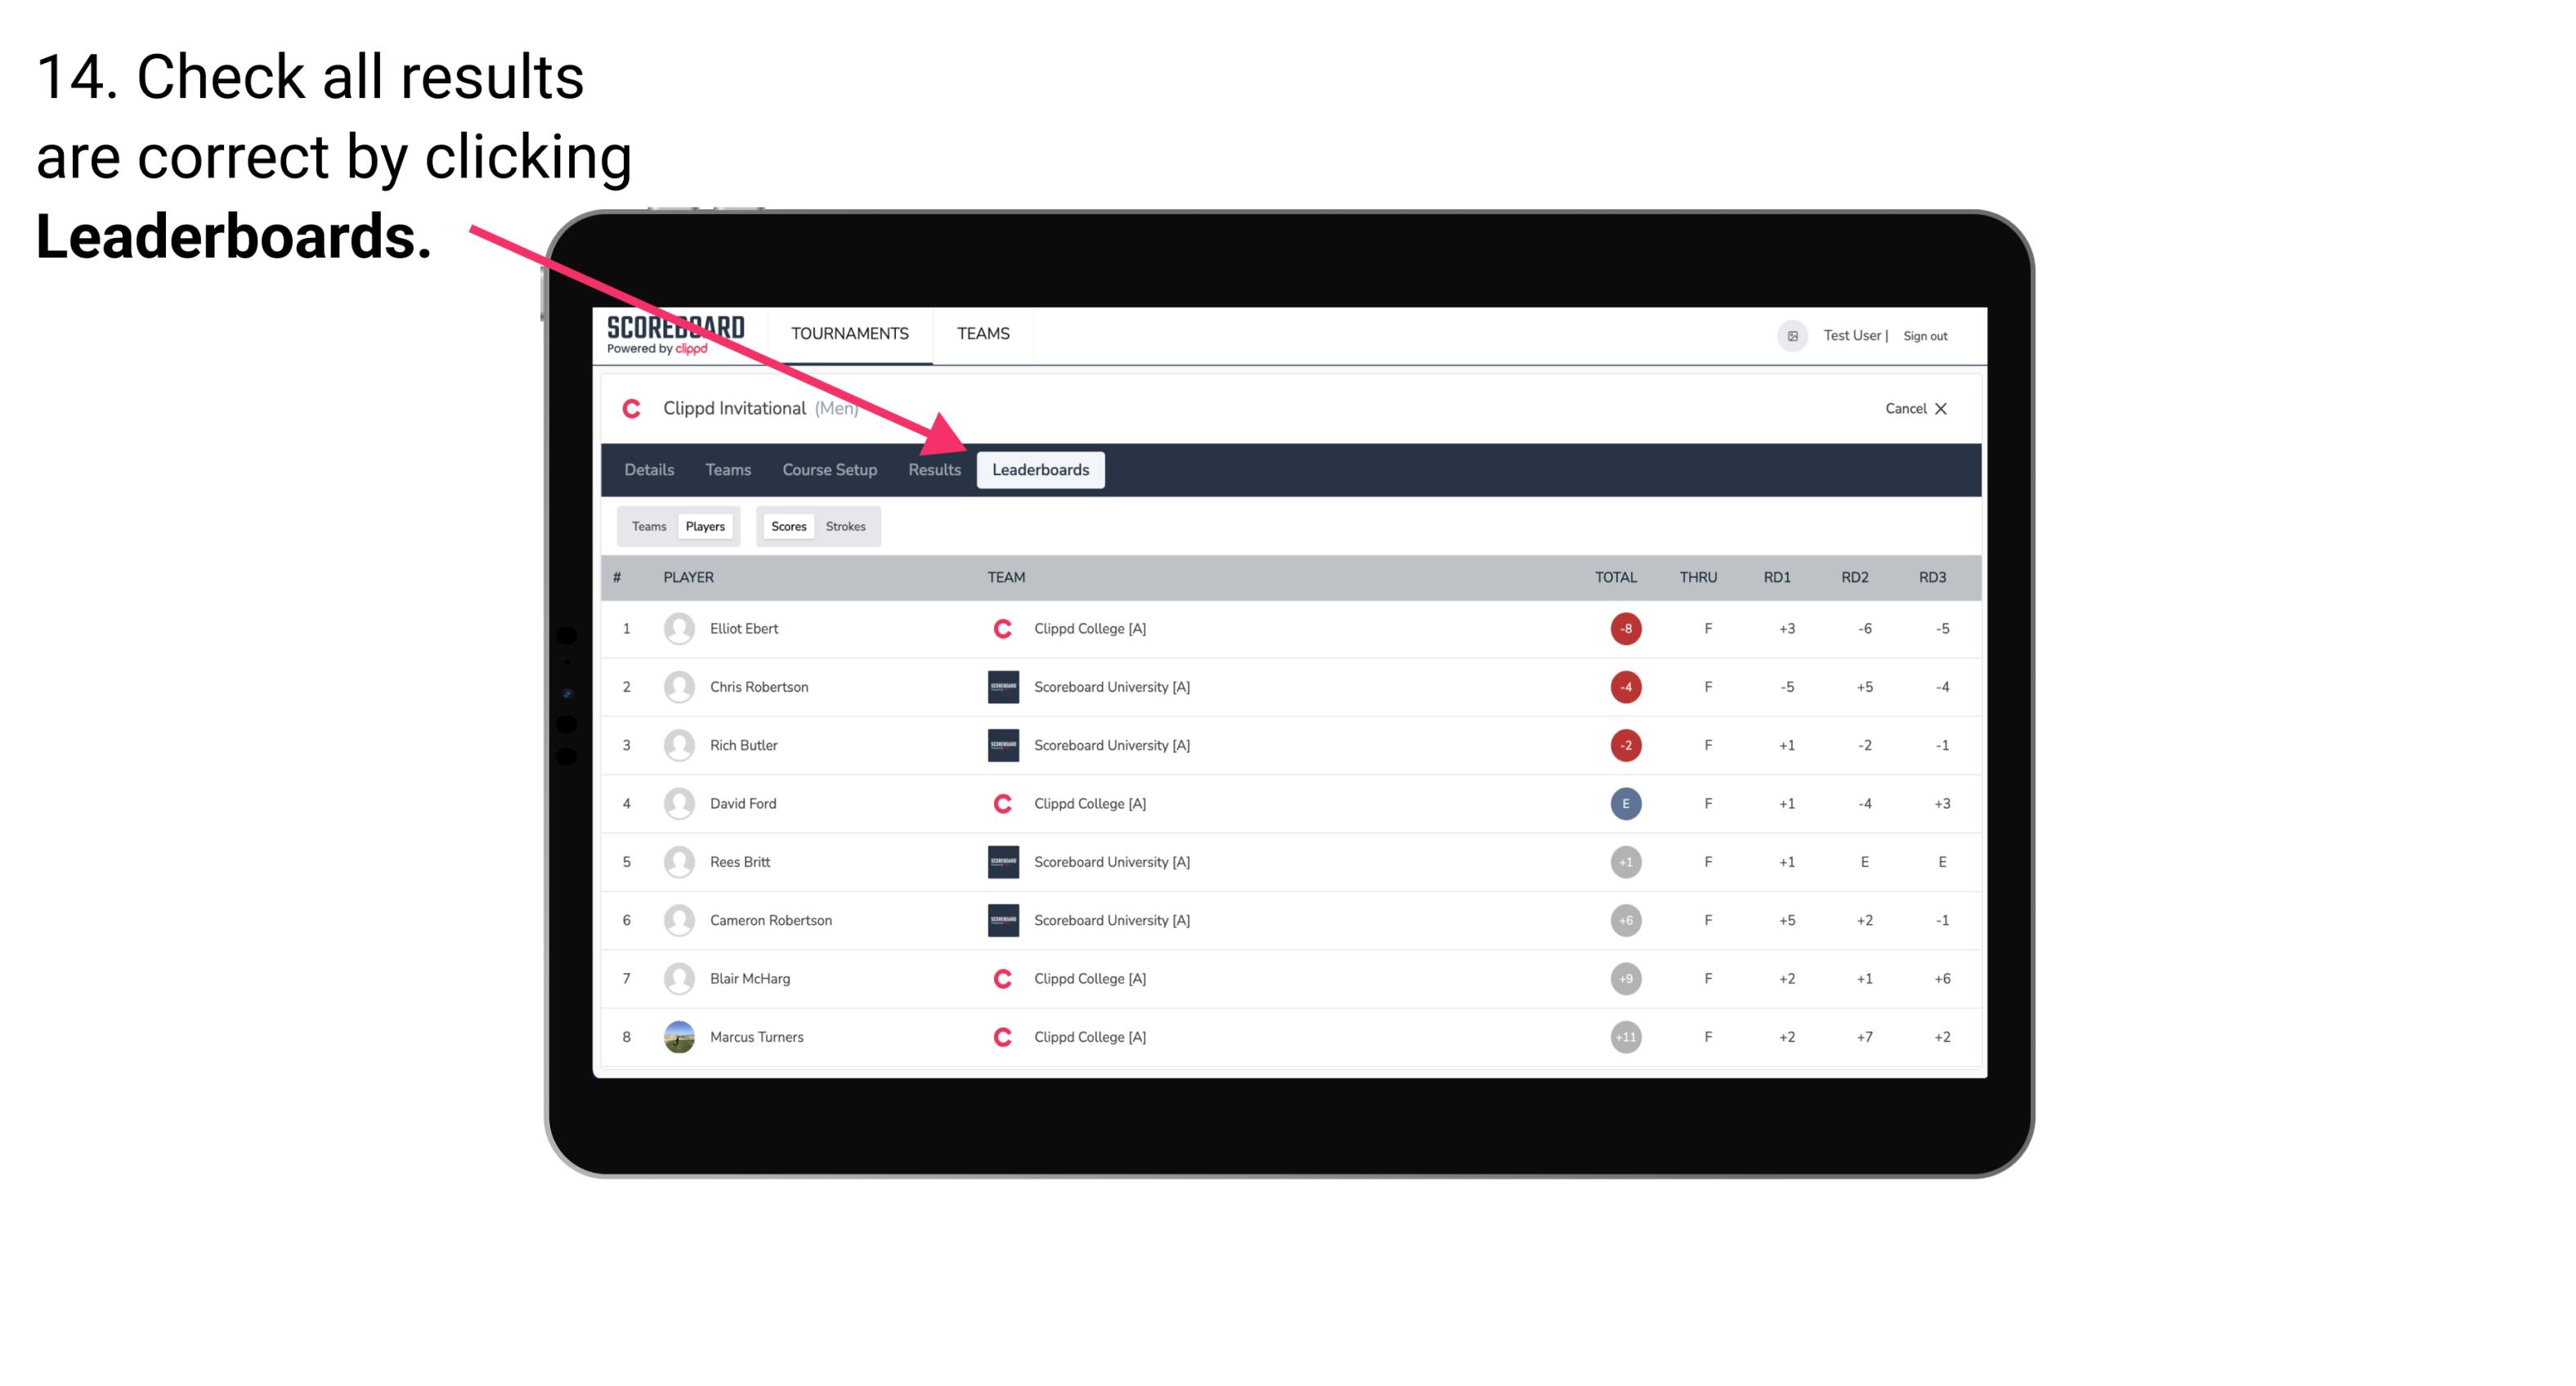
Task: Toggle the Scores view button
Action: click(786, 526)
